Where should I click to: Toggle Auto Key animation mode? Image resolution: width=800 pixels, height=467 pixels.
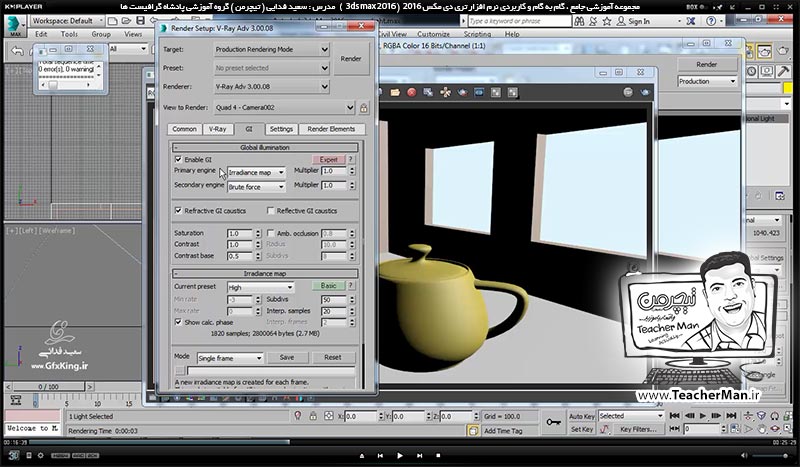coord(582,416)
